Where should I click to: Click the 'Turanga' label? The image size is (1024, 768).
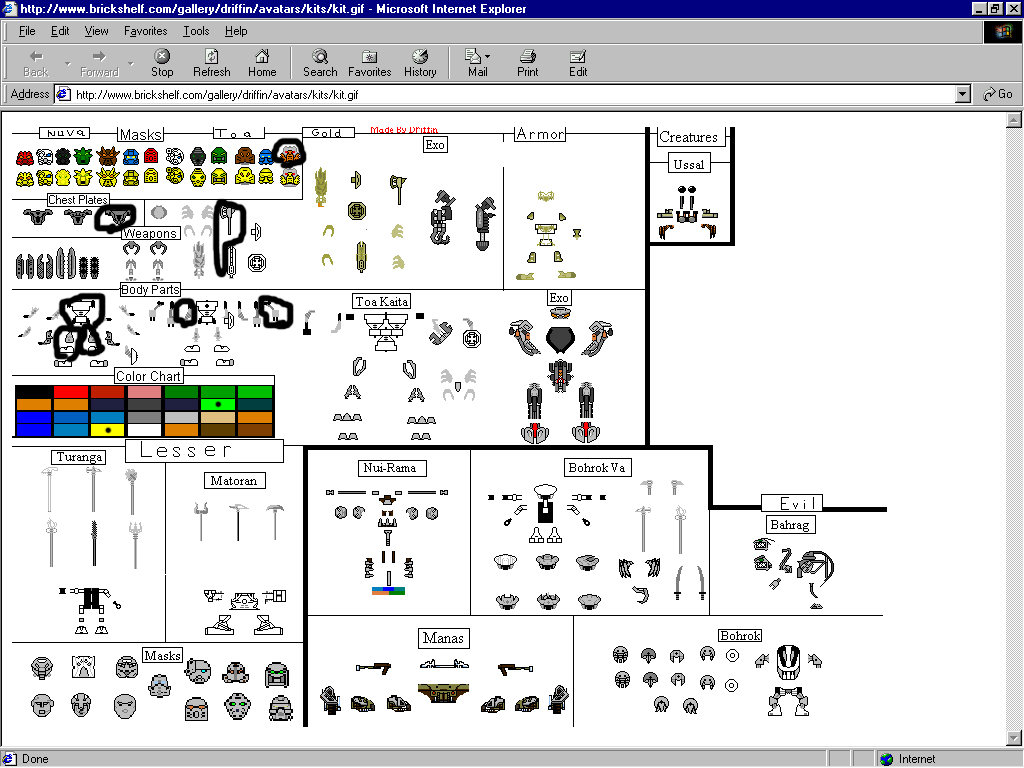(x=79, y=456)
